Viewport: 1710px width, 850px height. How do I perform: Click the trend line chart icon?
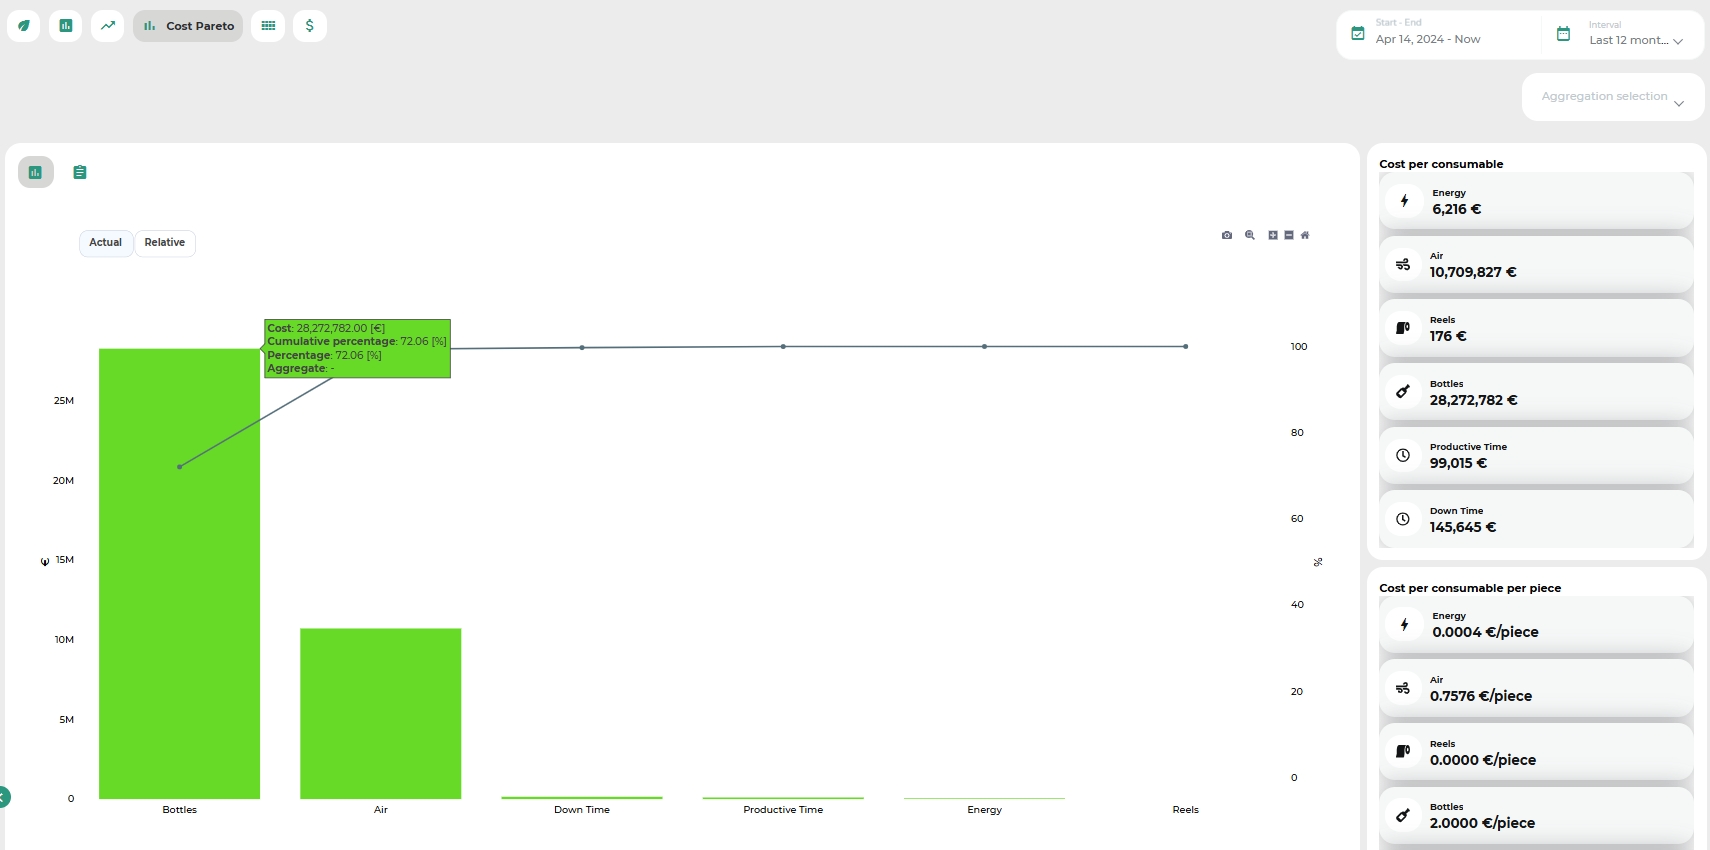[107, 26]
